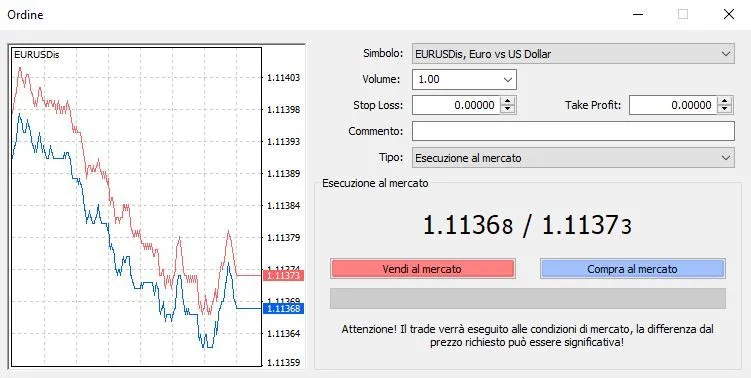Decrease Take Profit with down arrow

point(725,109)
